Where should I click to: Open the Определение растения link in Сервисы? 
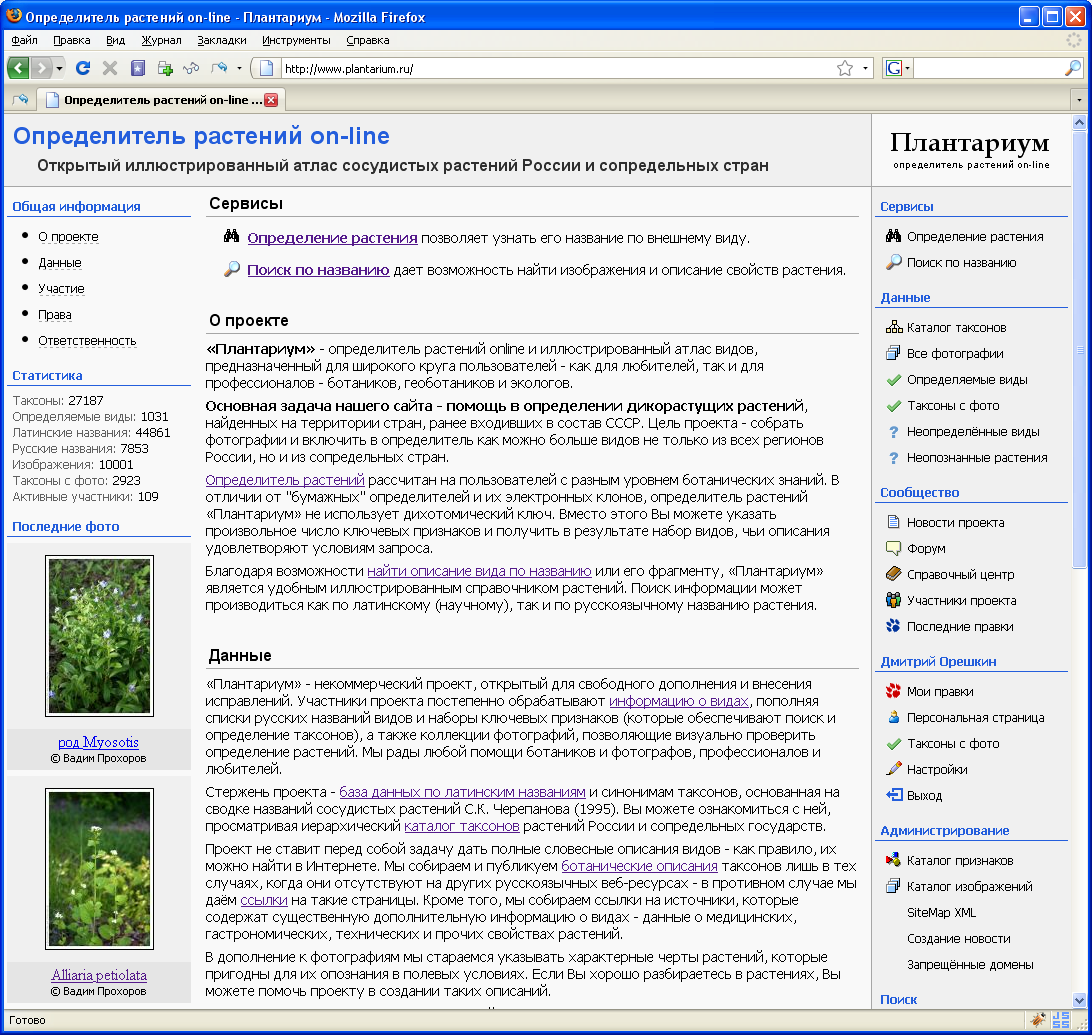tap(332, 238)
